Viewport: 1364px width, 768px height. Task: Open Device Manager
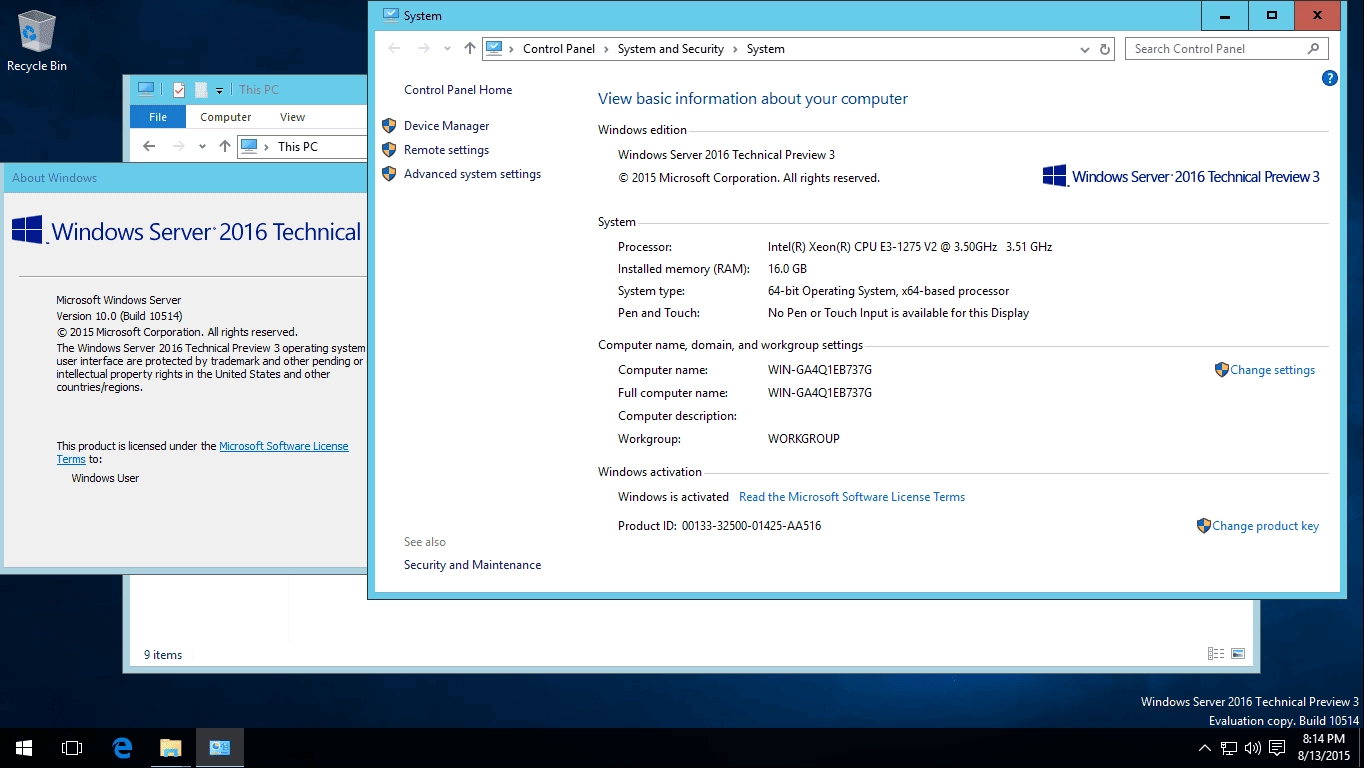click(446, 126)
